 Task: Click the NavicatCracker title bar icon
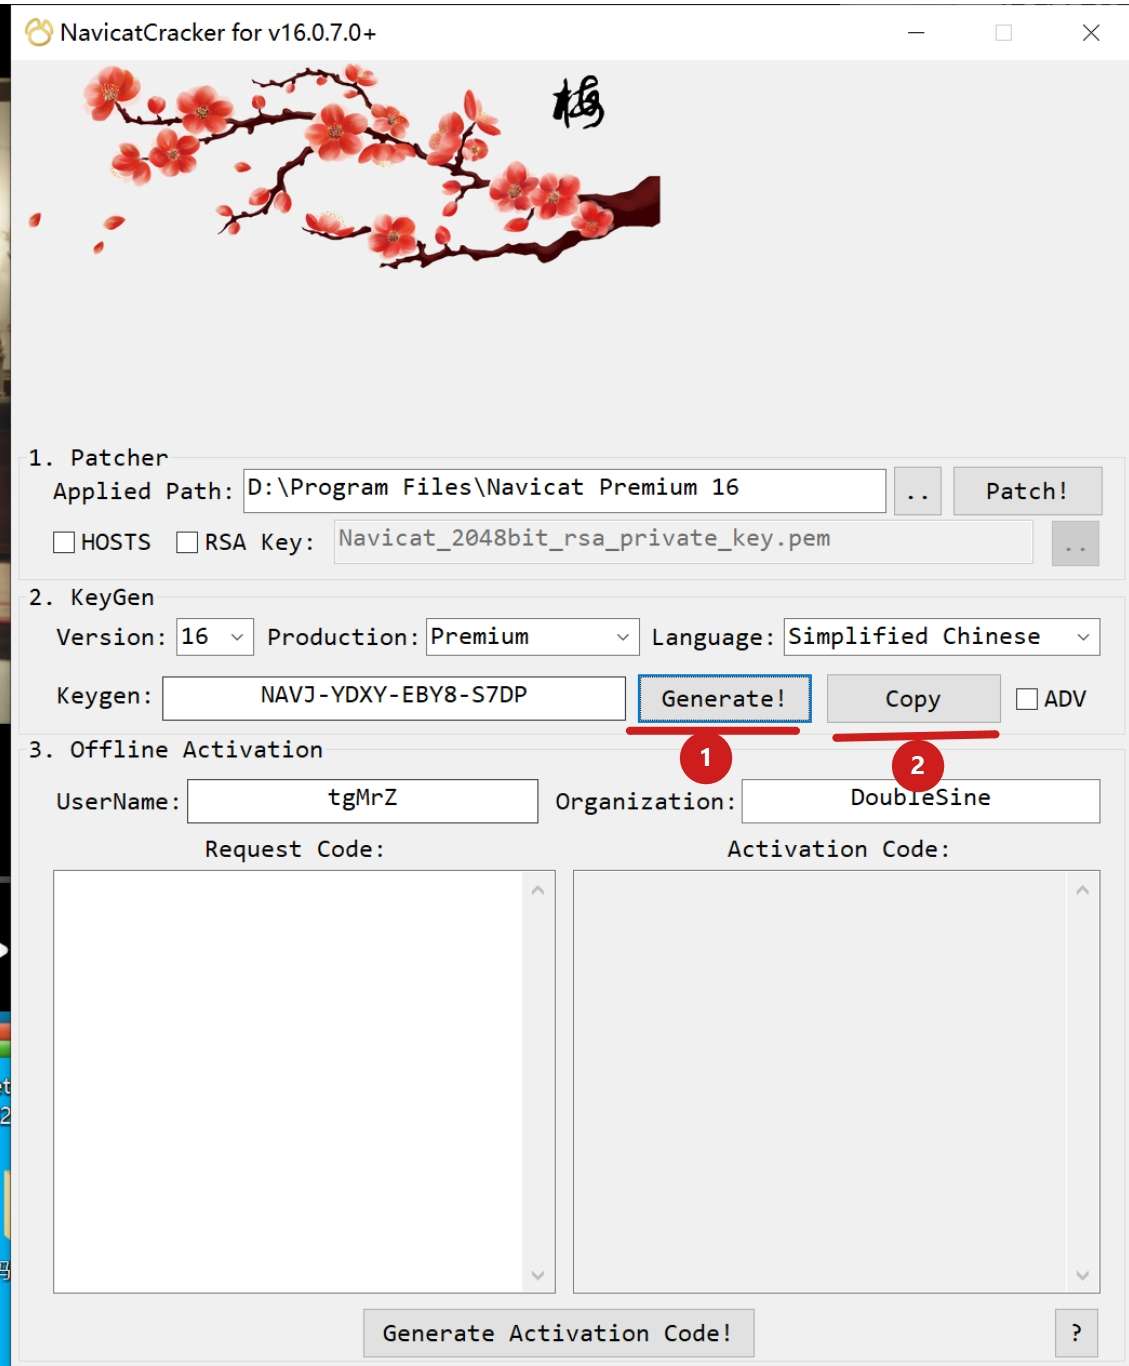39,33
